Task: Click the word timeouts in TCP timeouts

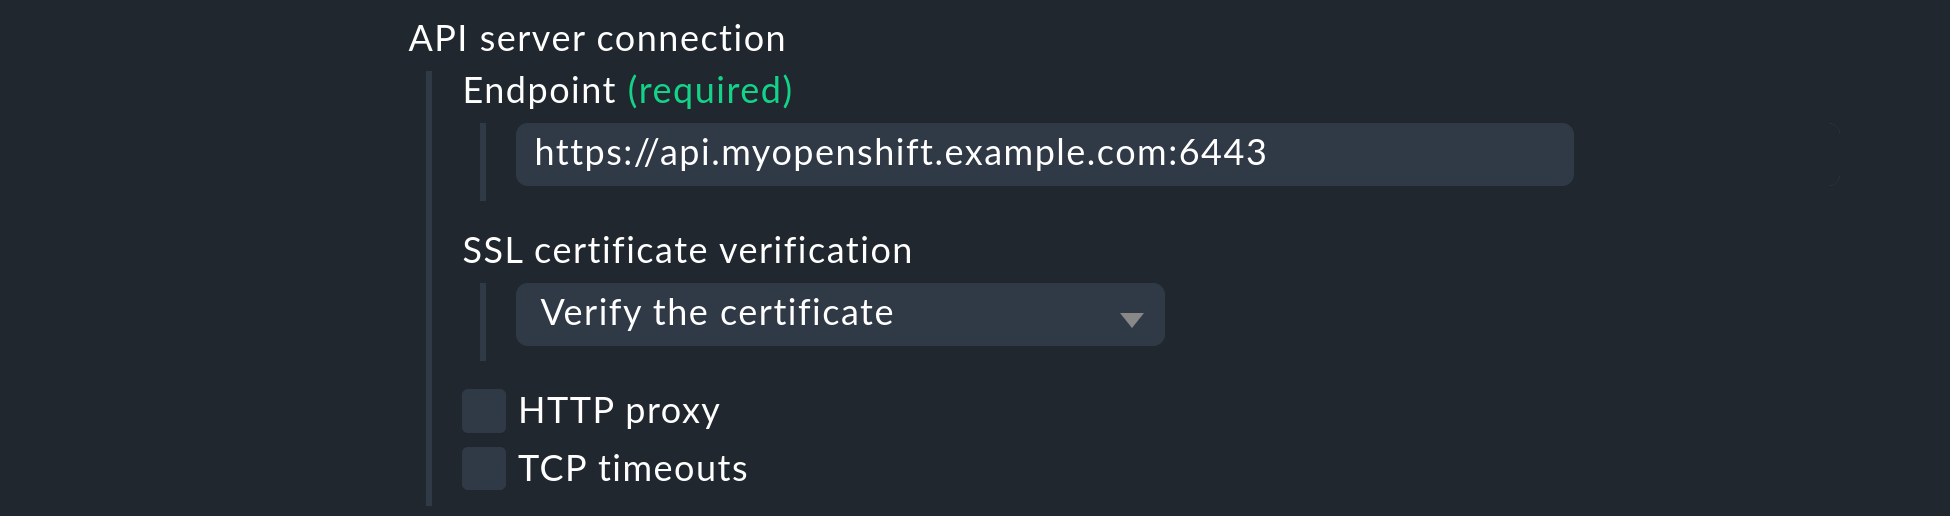Action: [673, 469]
